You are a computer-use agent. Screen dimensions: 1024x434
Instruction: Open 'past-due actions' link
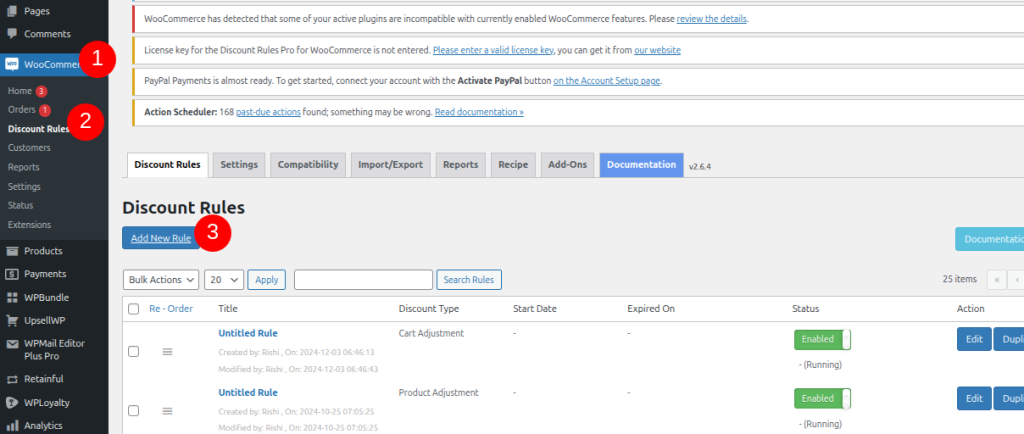tap(268, 112)
